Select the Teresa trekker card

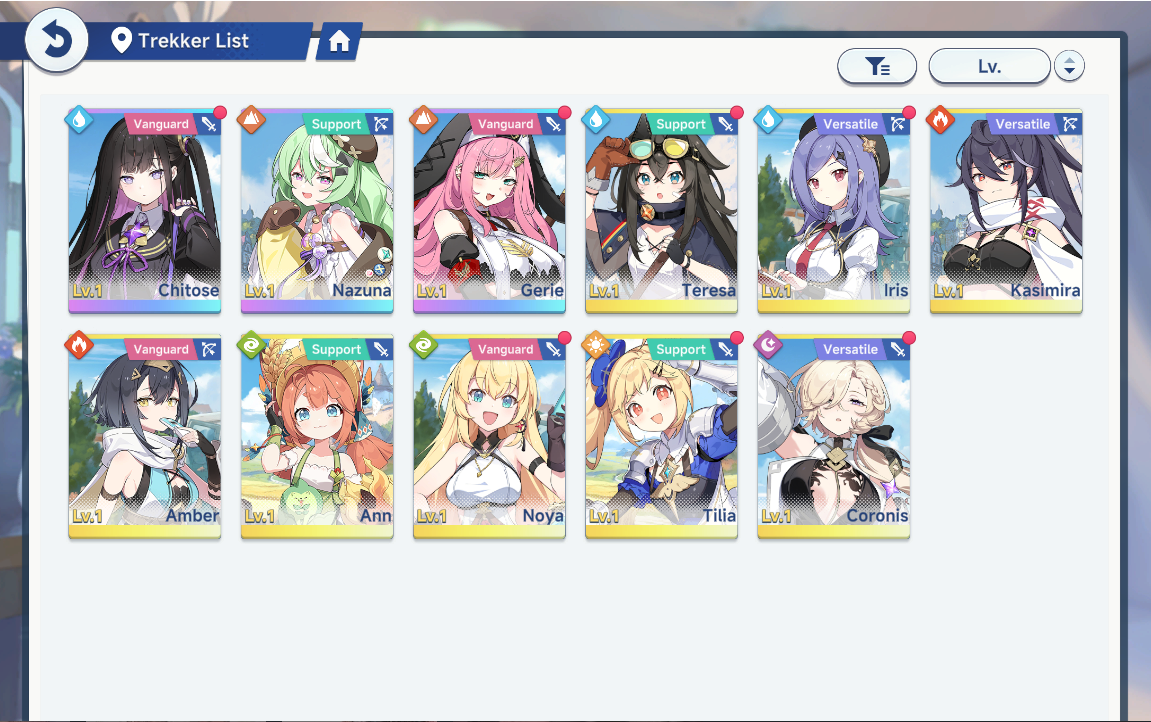[x=661, y=211]
